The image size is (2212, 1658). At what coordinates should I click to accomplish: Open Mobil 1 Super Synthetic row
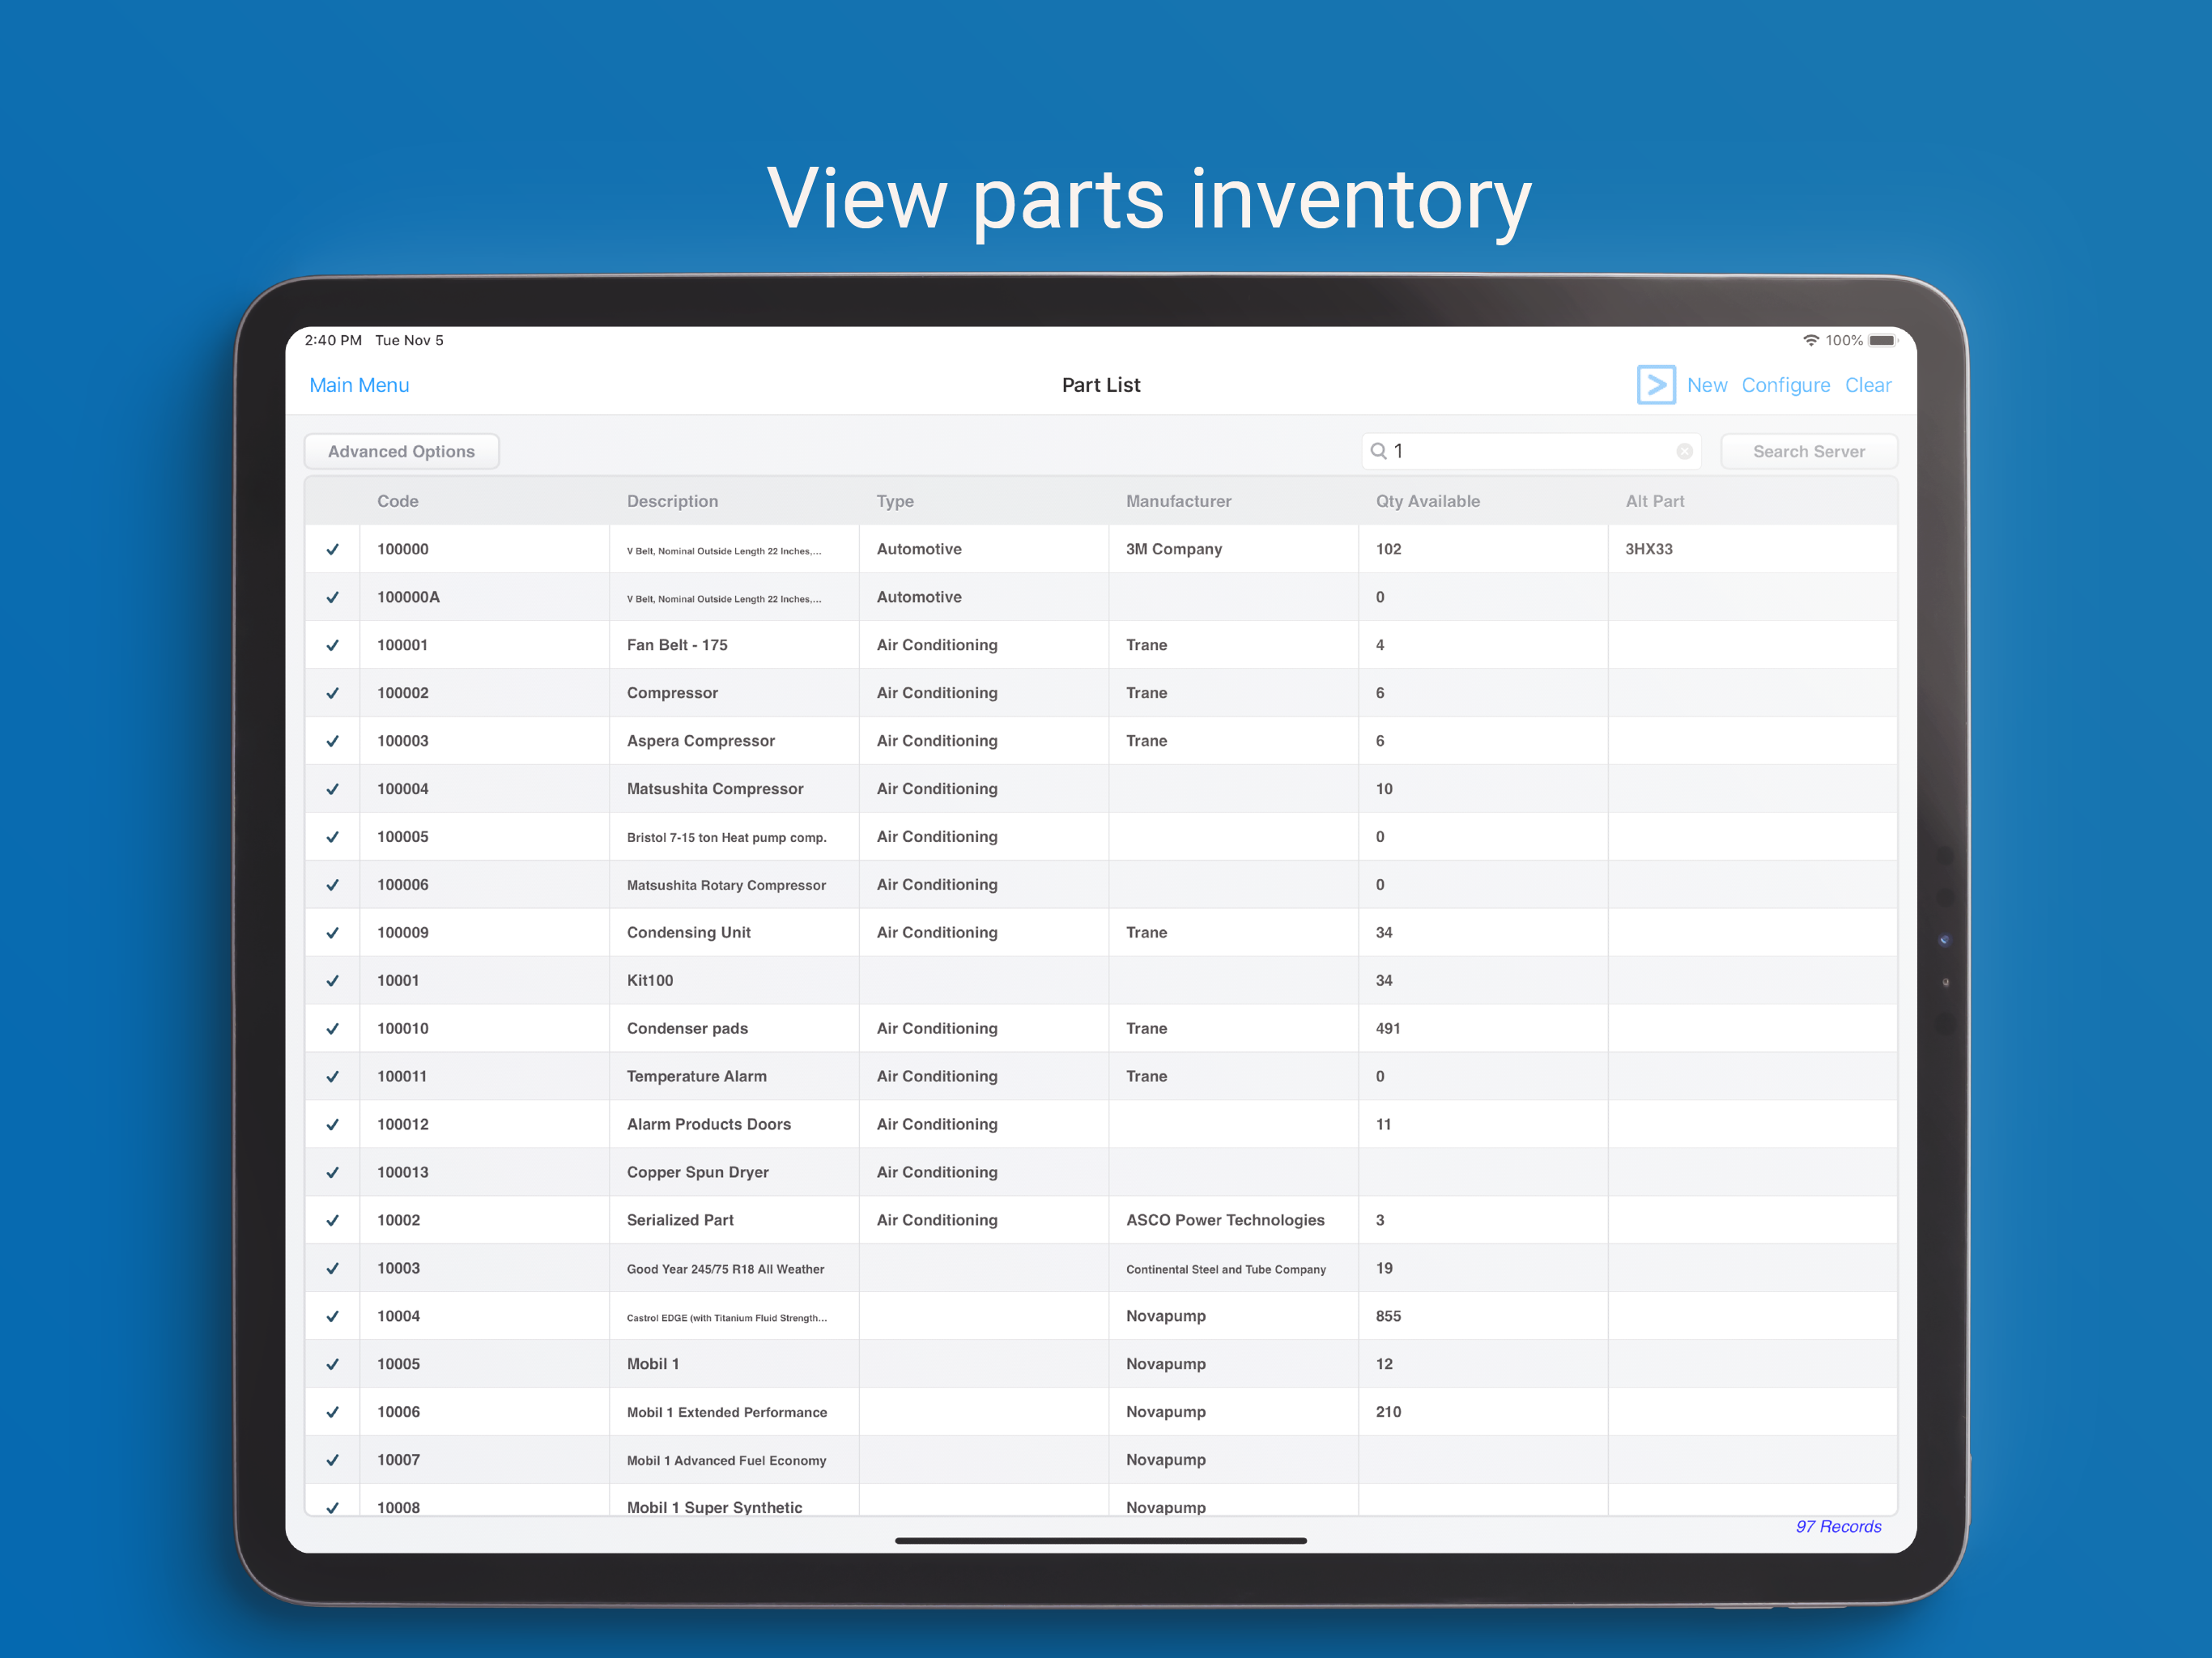pyautogui.click(x=1101, y=1502)
